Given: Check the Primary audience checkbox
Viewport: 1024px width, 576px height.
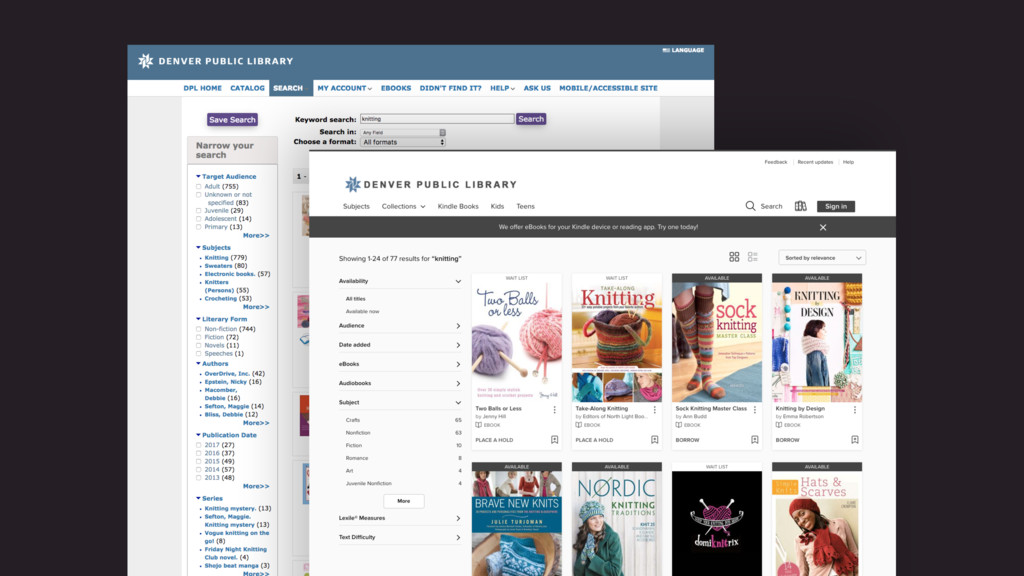Looking at the screenshot, I should pos(199,227).
